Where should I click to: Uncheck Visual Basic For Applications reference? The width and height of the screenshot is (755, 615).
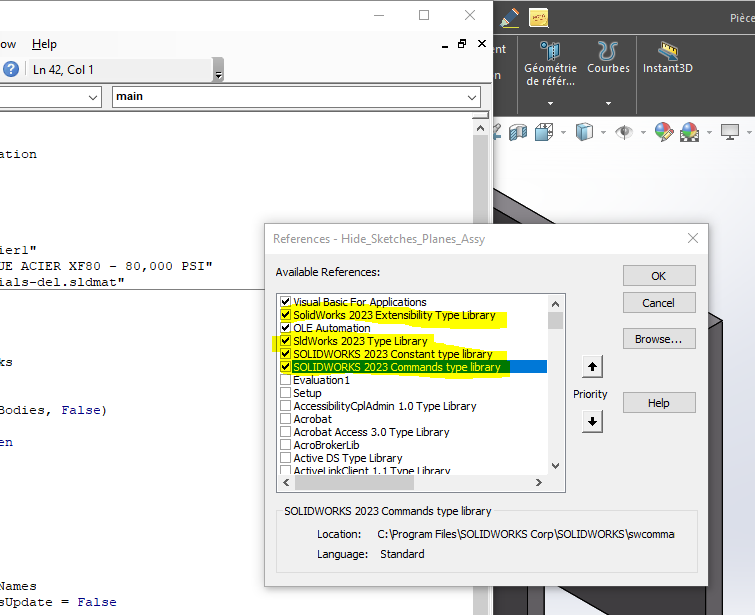(286, 302)
